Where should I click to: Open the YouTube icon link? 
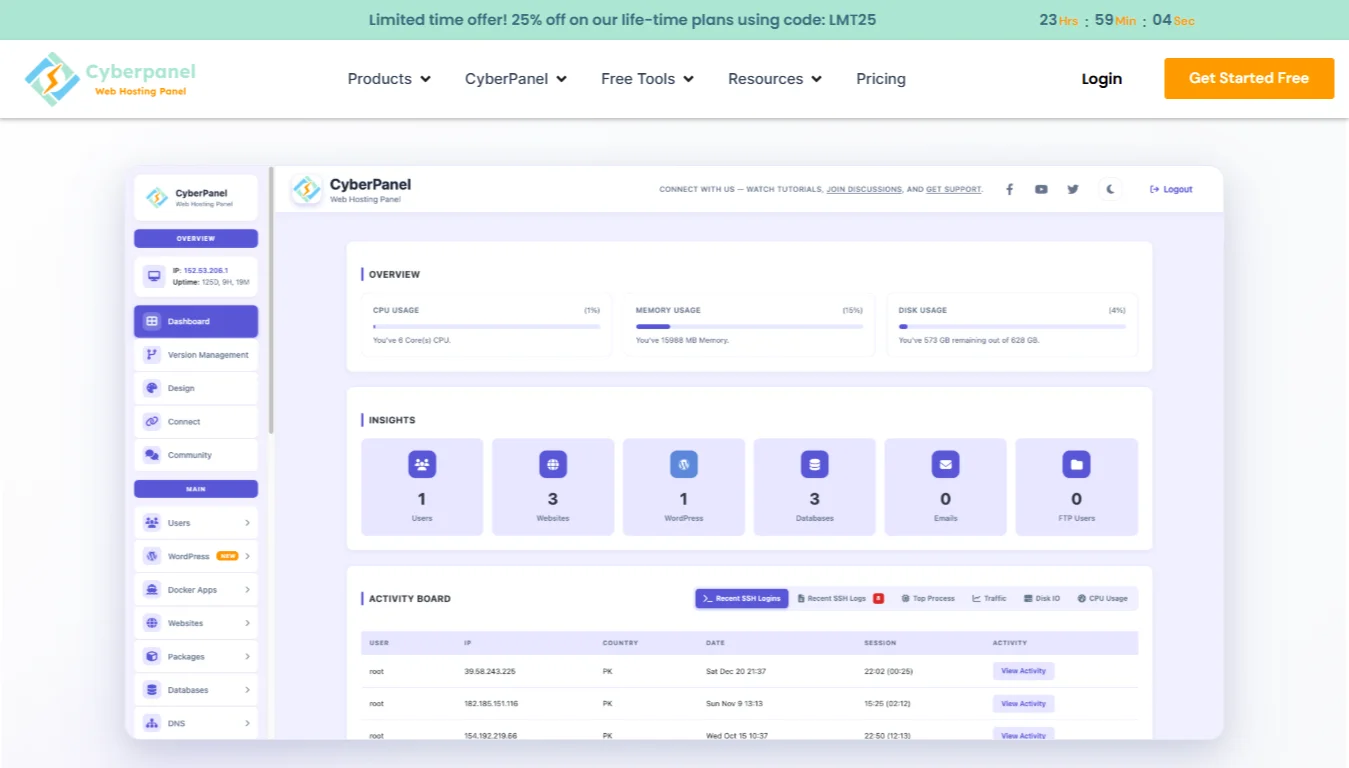click(x=1041, y=189)
